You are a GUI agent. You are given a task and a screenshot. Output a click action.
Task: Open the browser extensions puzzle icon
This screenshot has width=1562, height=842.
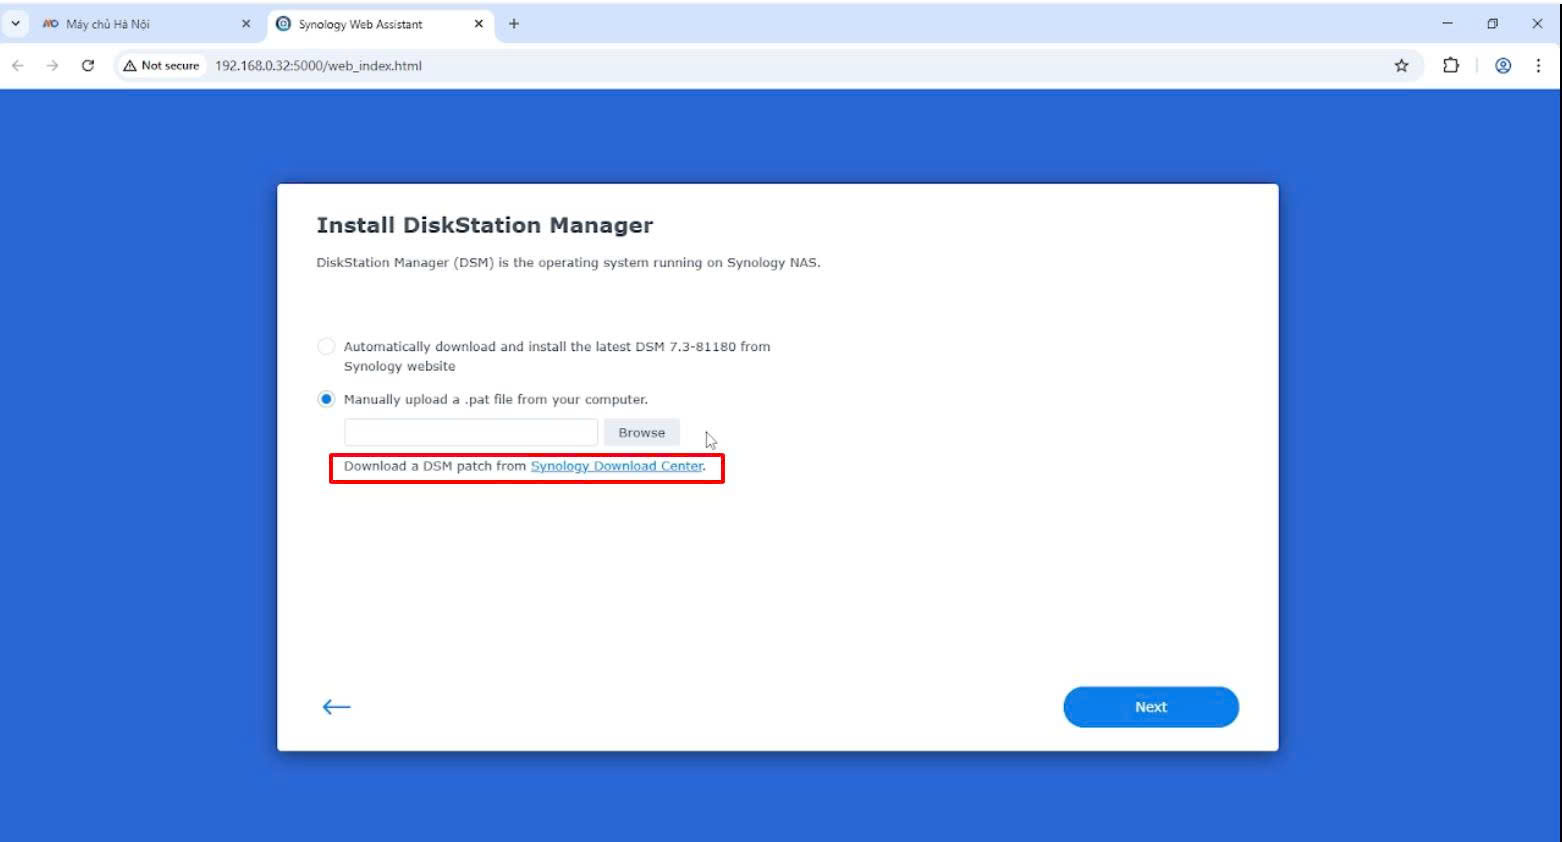1450,66
